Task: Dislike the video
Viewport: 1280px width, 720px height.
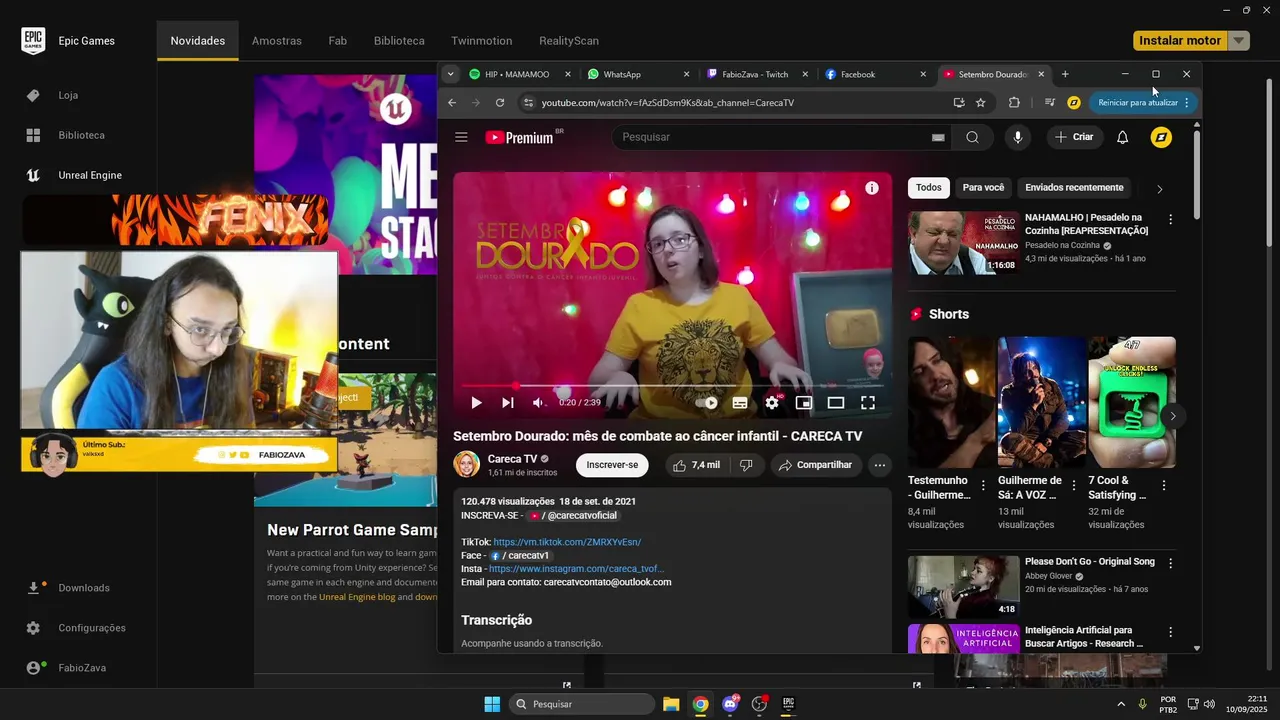Action: pos(746,465)
